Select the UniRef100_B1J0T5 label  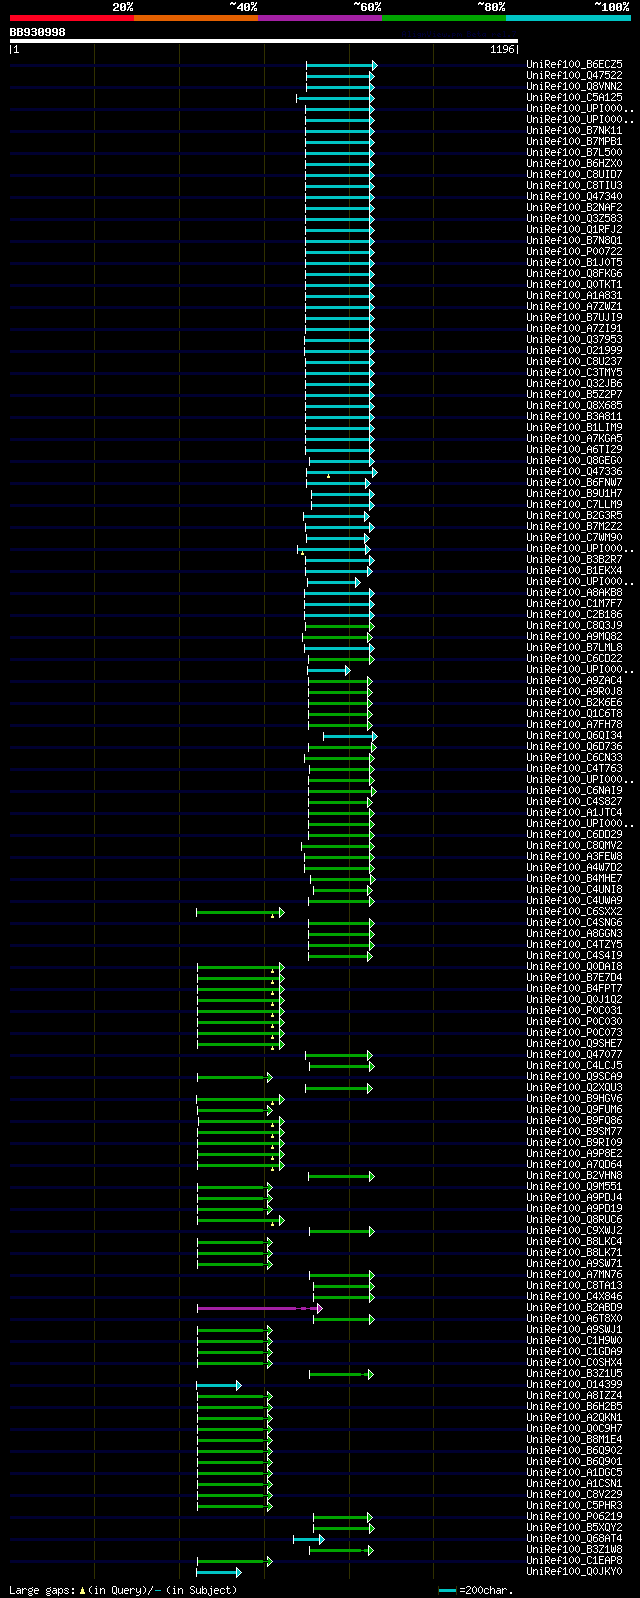574,263
